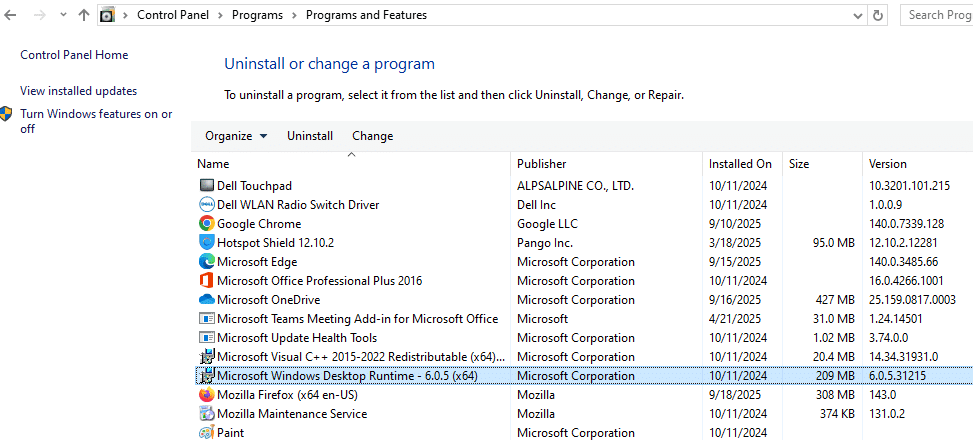This screenshot has height=440, width=973.
Task: Refresh the Programs and Features view
Action: [x=877, y=16]
